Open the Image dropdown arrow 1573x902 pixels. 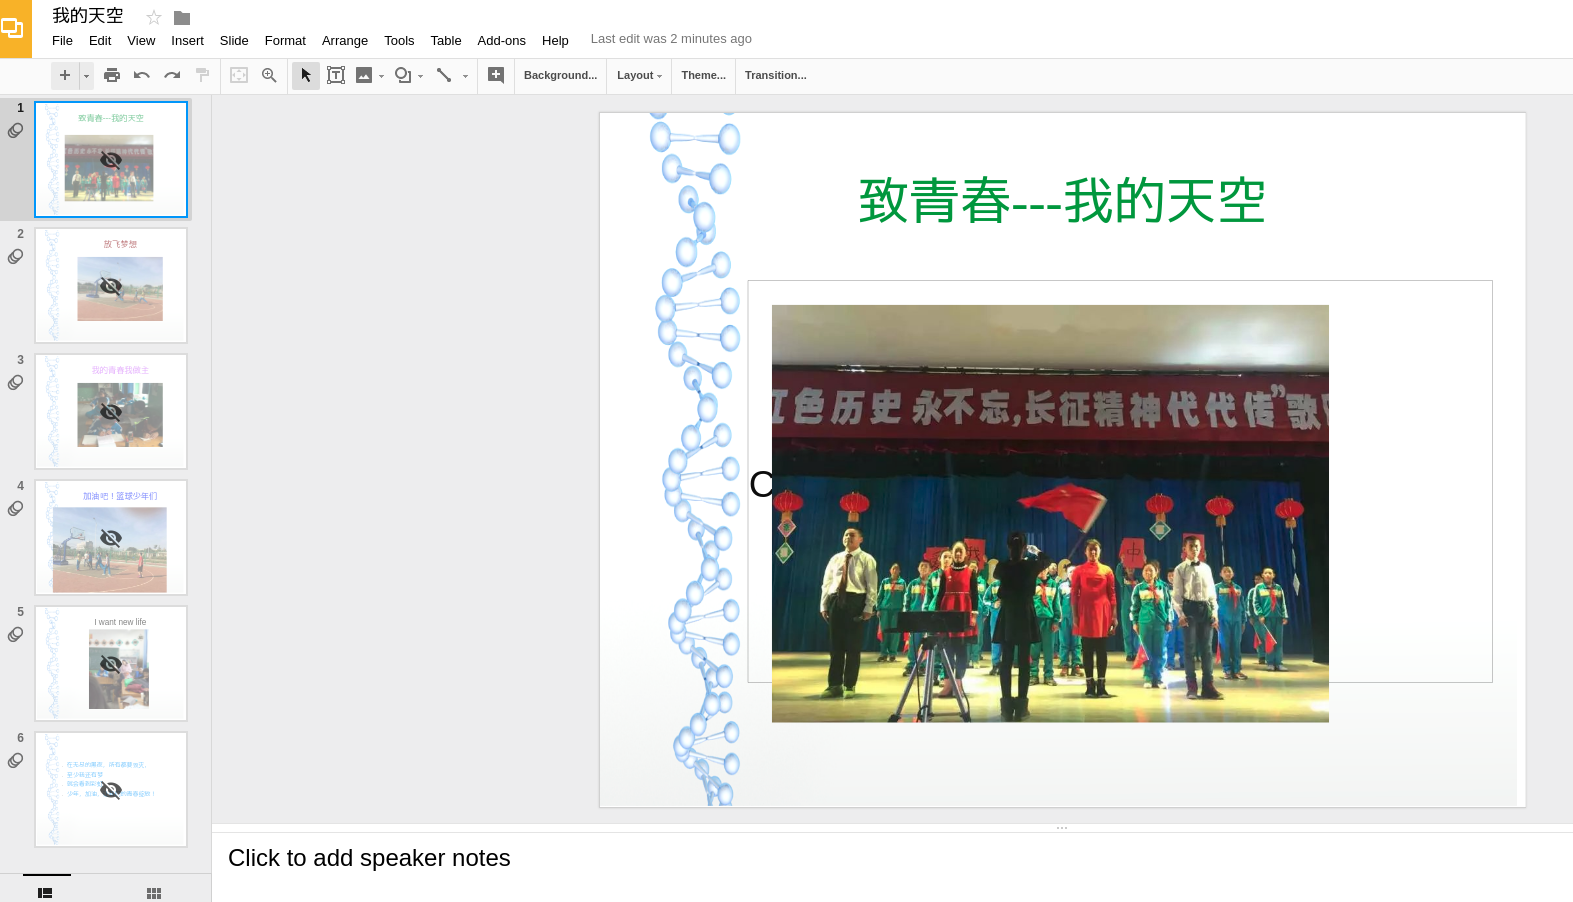point(381,76)
